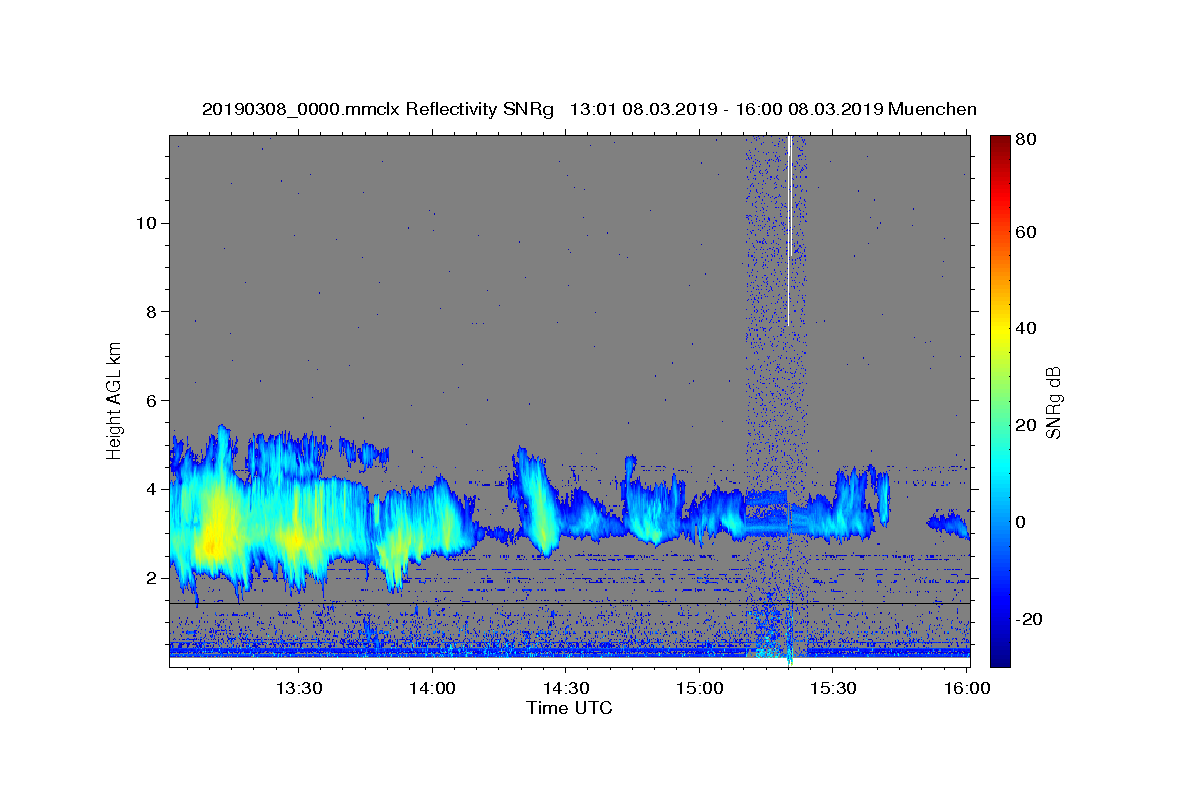Click the 14:30 time tick label
This screenshot has width=1200, height=800.
pos(565,688)
